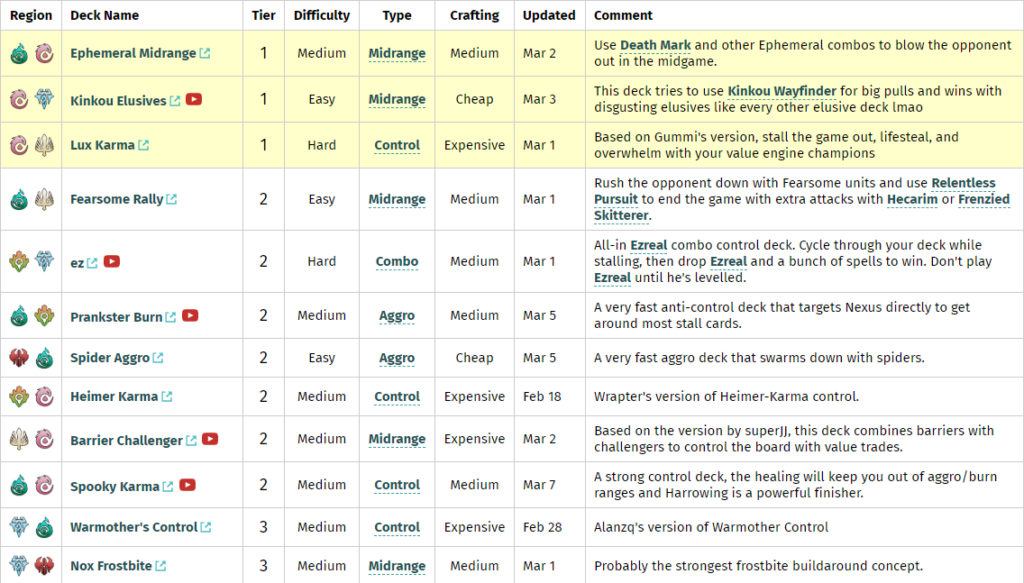
Task: Click the Combo type link in ez row
Action: pyautogui.click(x=397, y=262)
